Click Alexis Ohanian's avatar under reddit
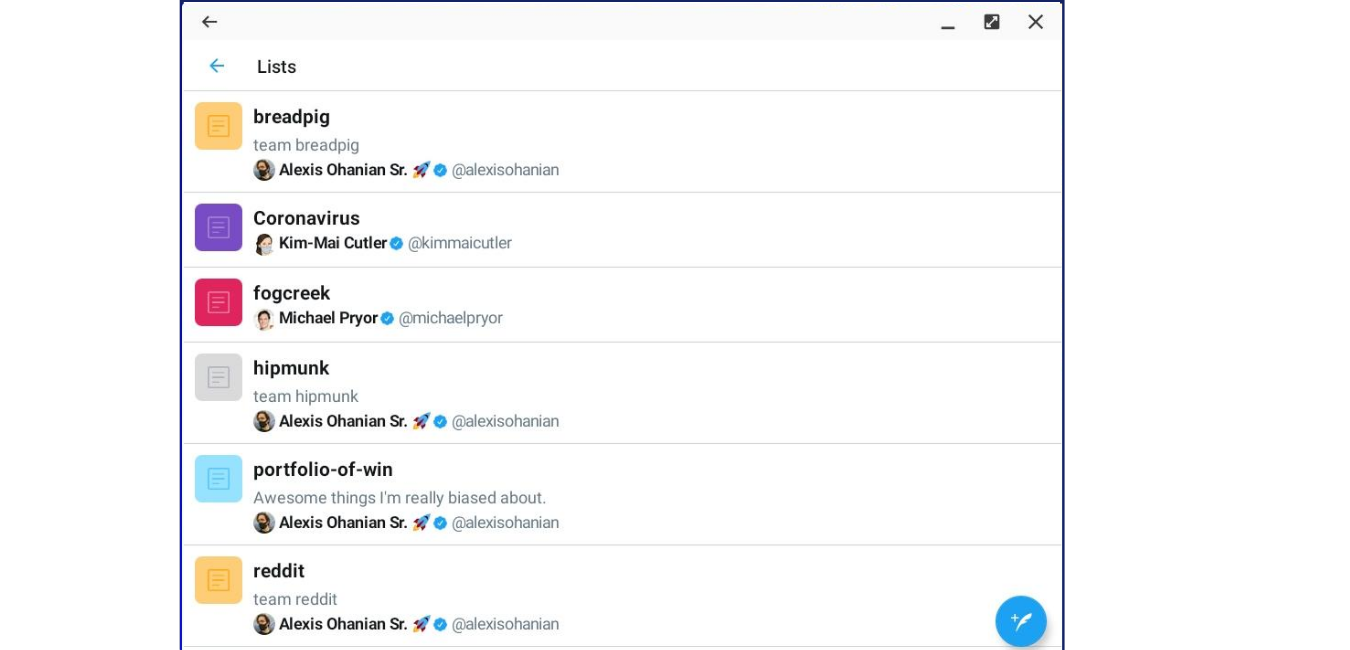 pyautogui.click(x=263, y=623)
